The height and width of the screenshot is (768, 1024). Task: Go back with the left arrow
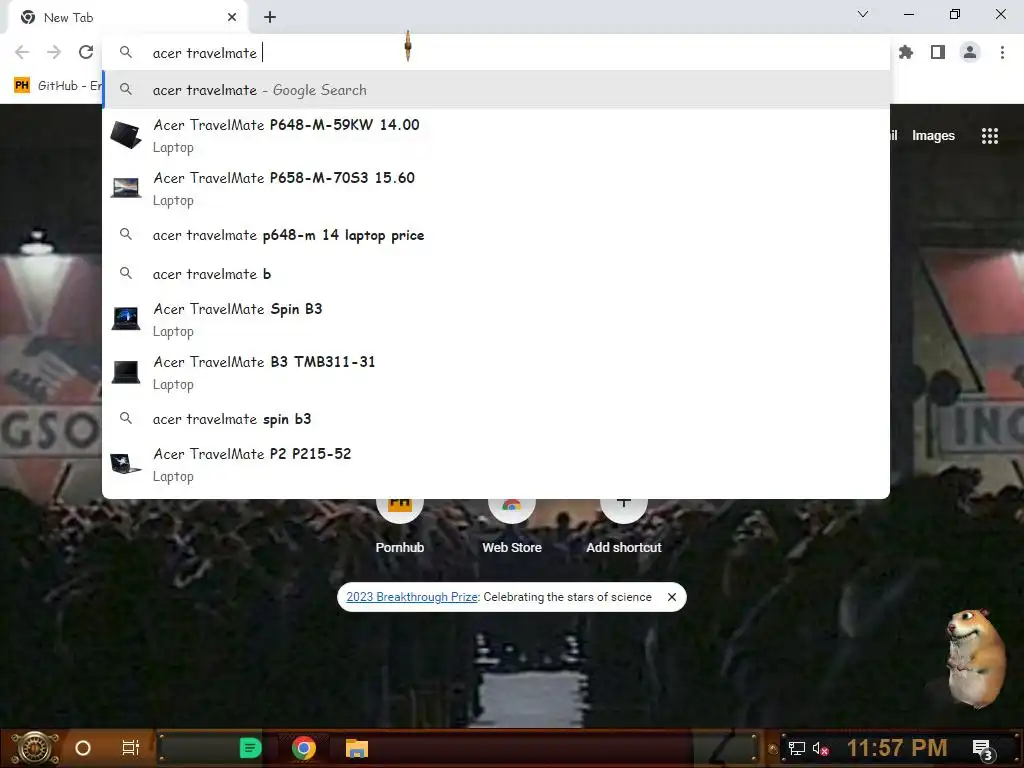(22, 52)
